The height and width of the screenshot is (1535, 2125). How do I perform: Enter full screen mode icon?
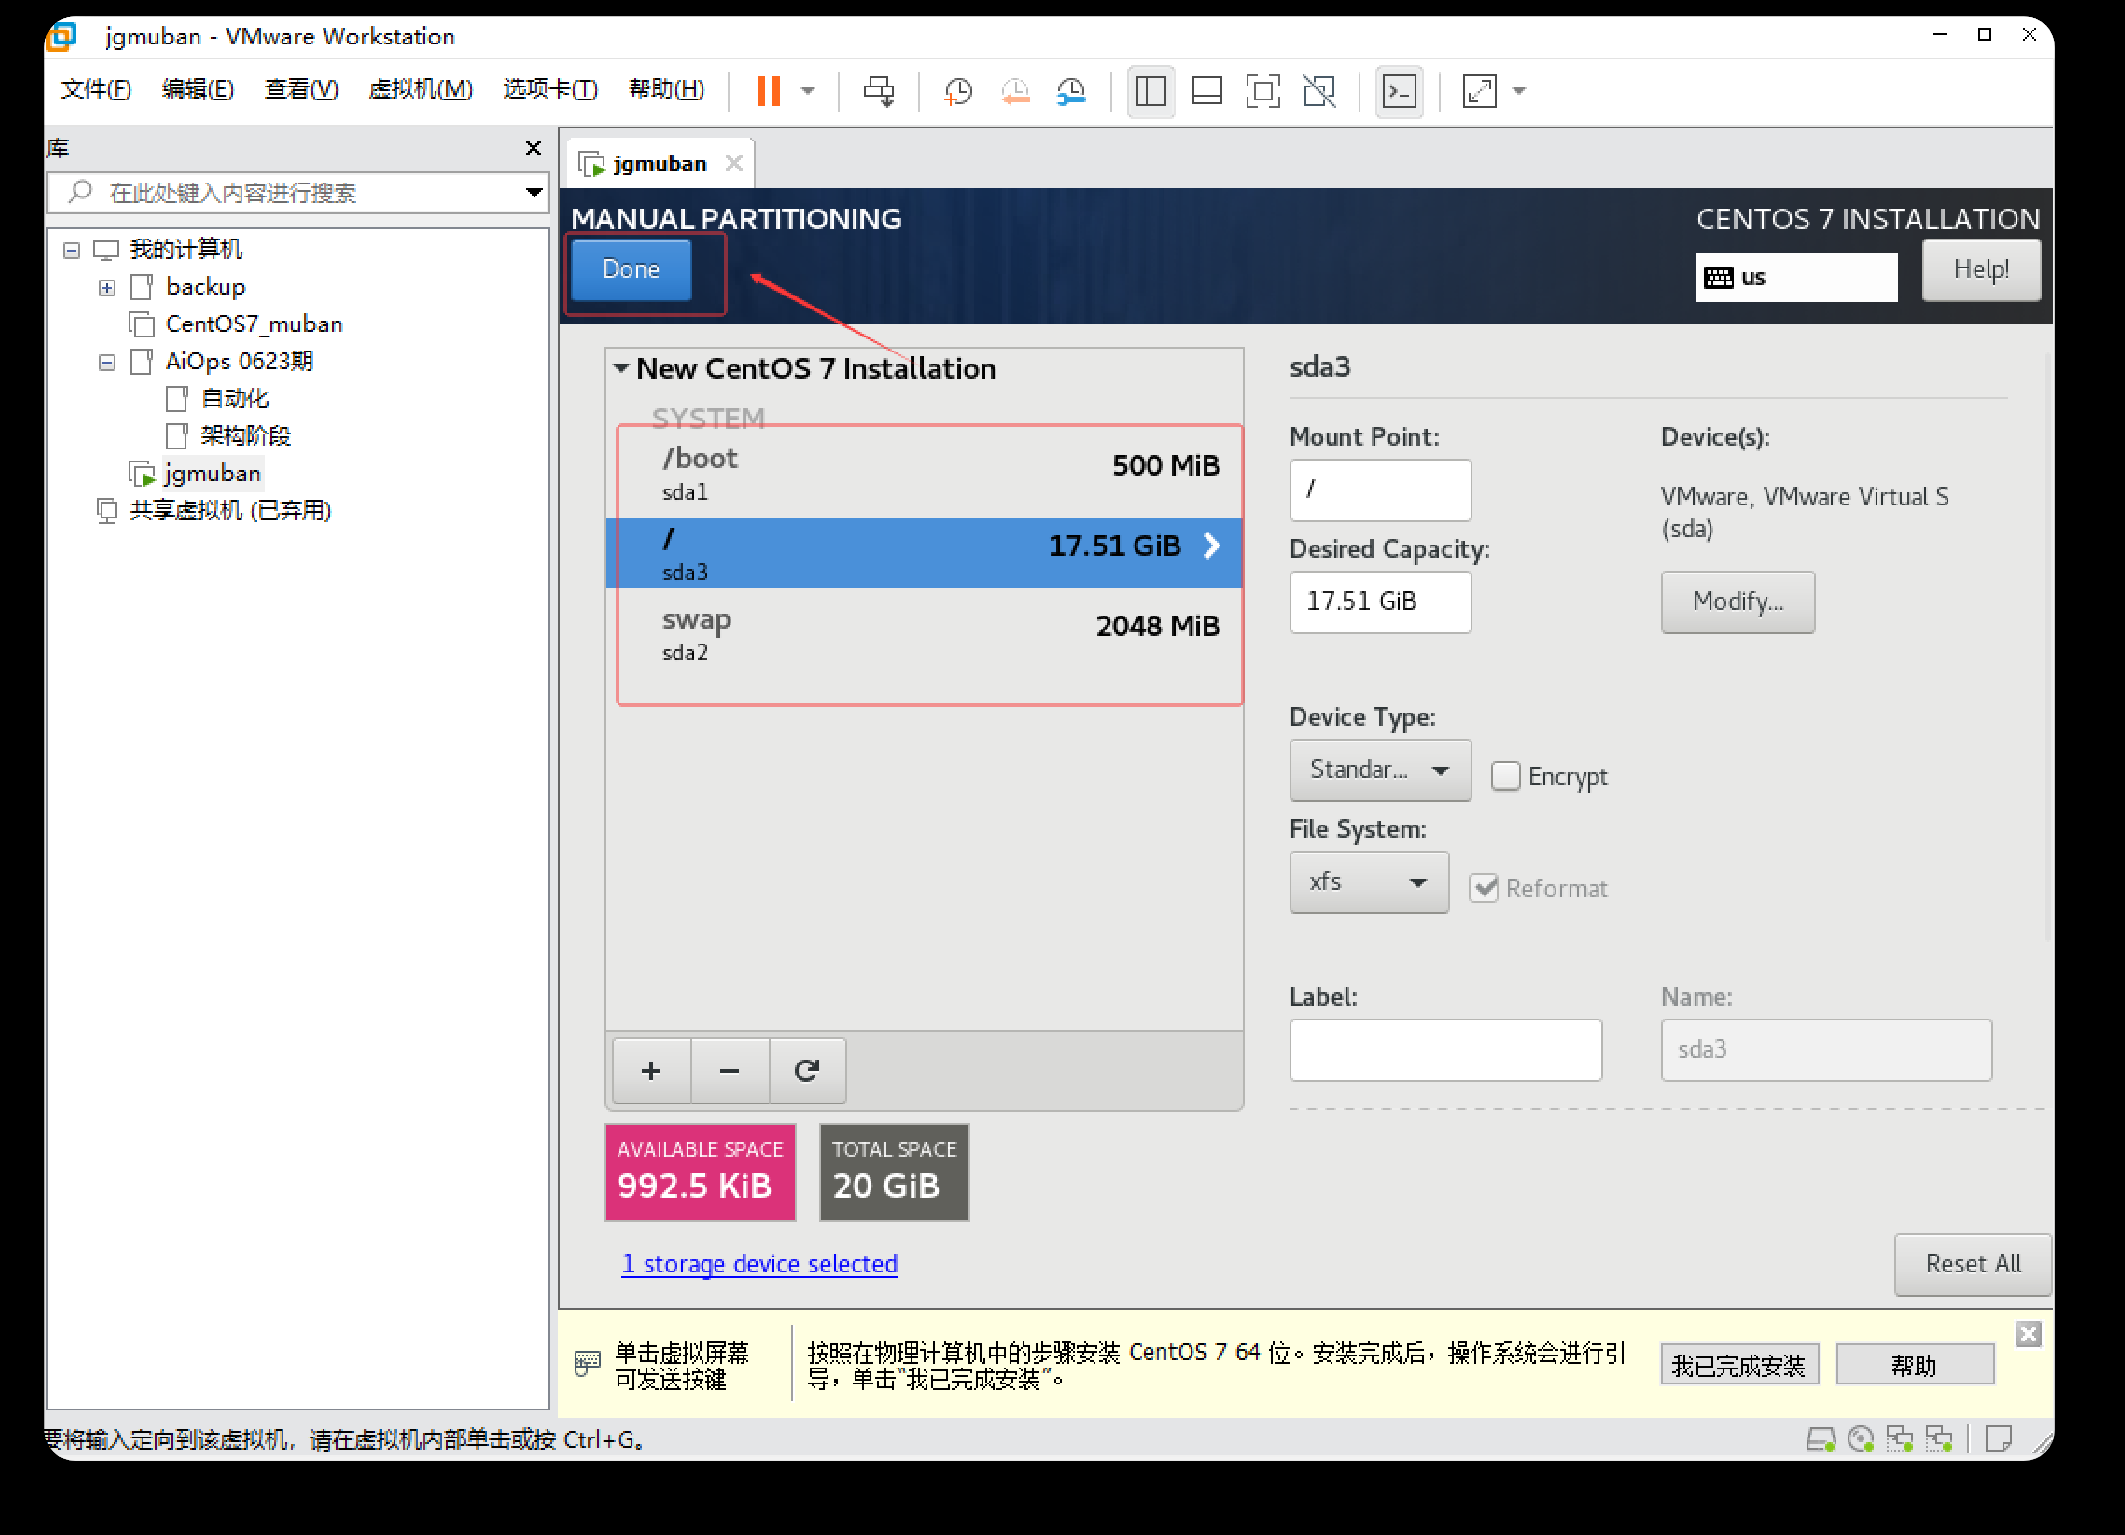coord(1263,91)
